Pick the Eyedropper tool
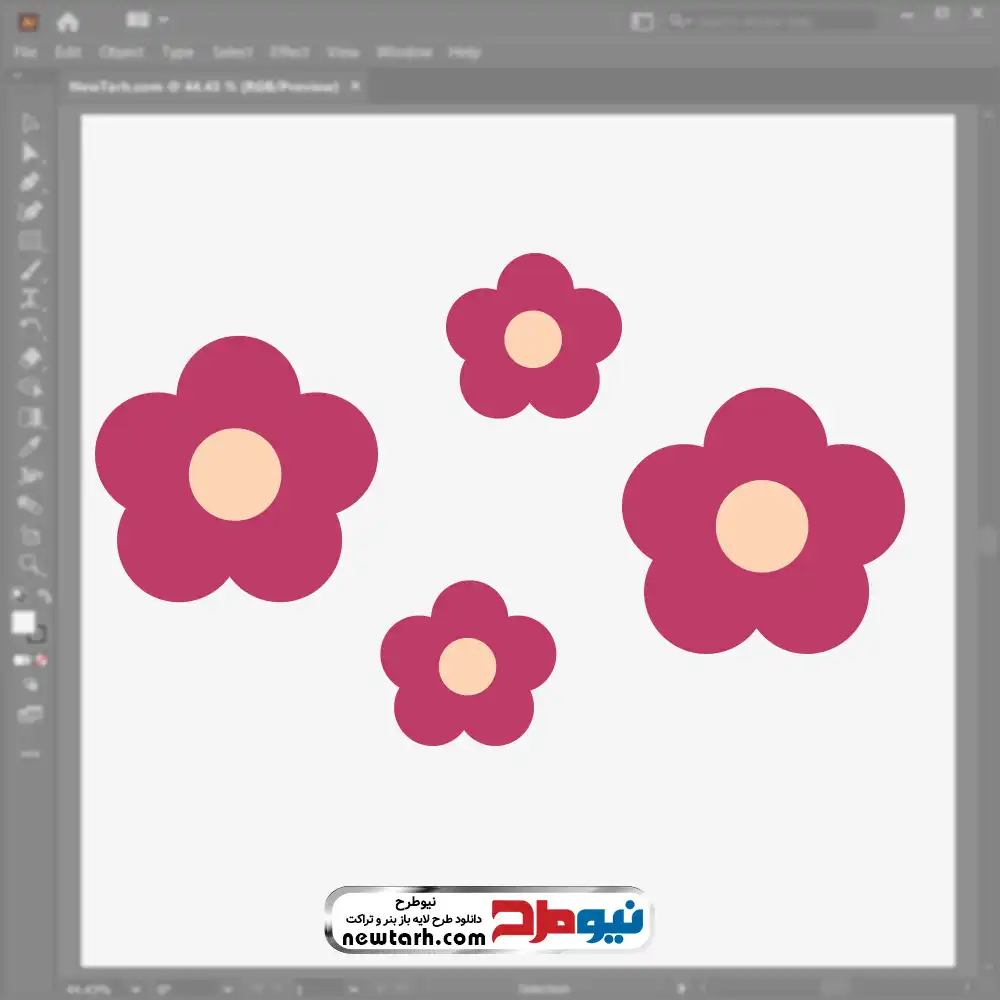 point(30,446)
